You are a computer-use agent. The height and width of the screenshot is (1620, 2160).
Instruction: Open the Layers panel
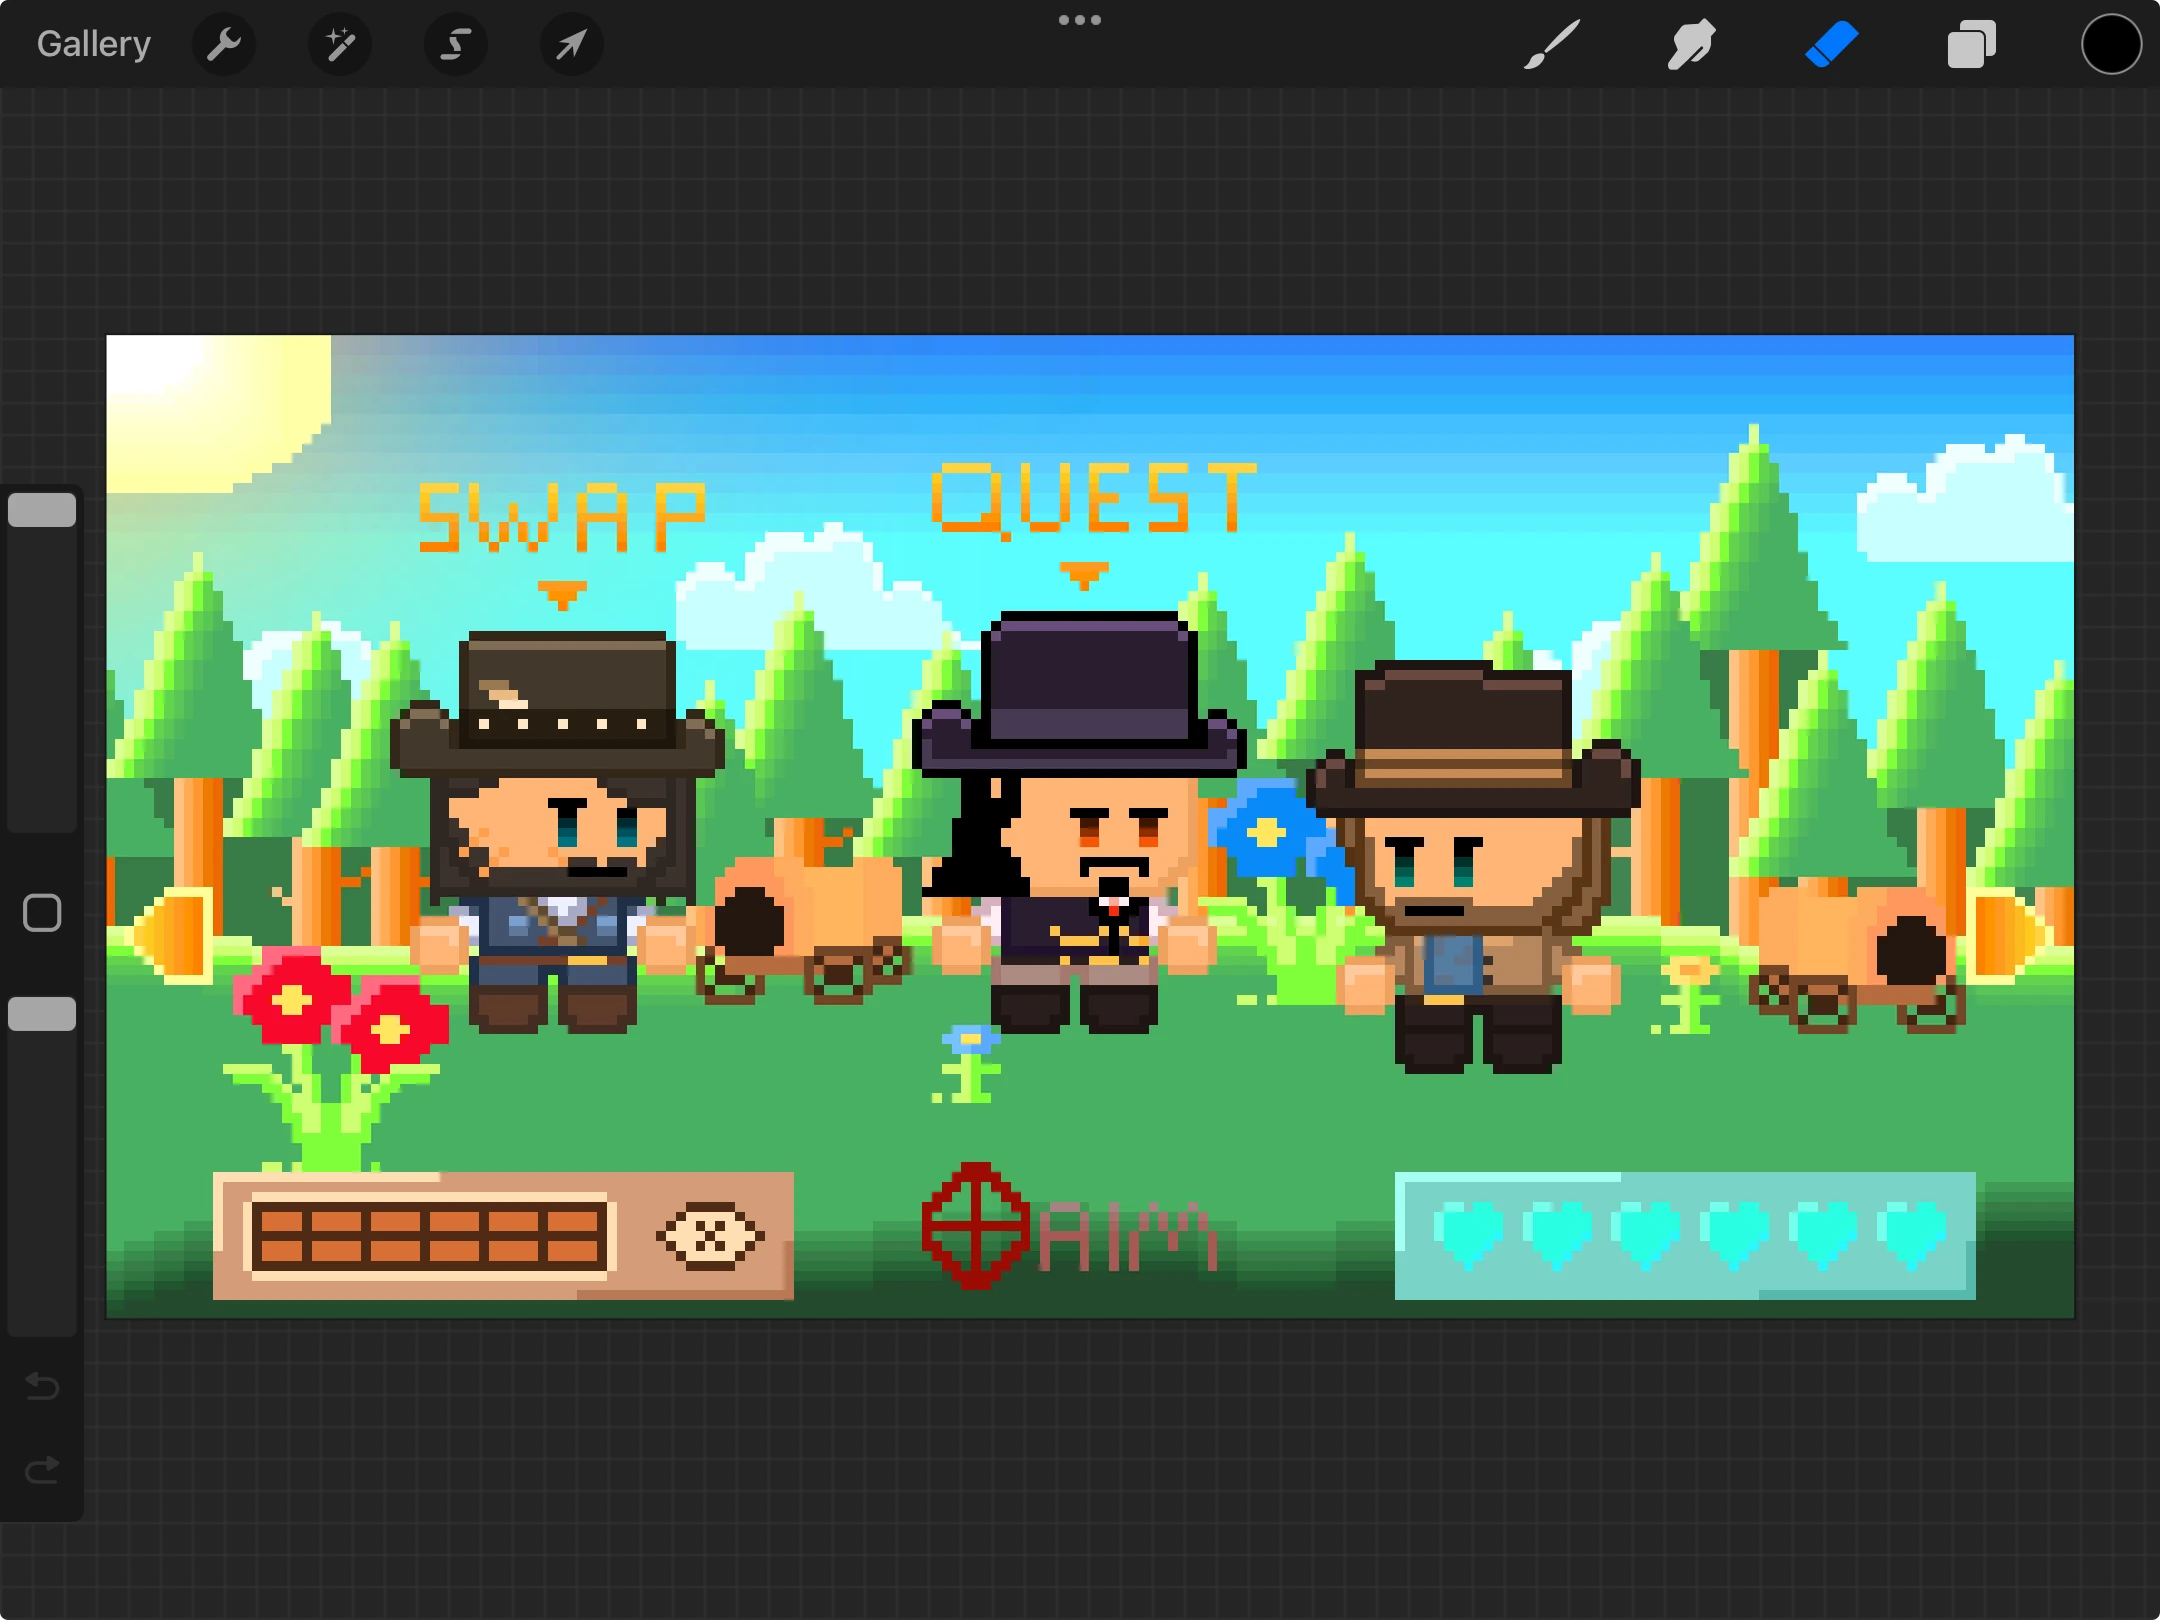[1971, 44]
